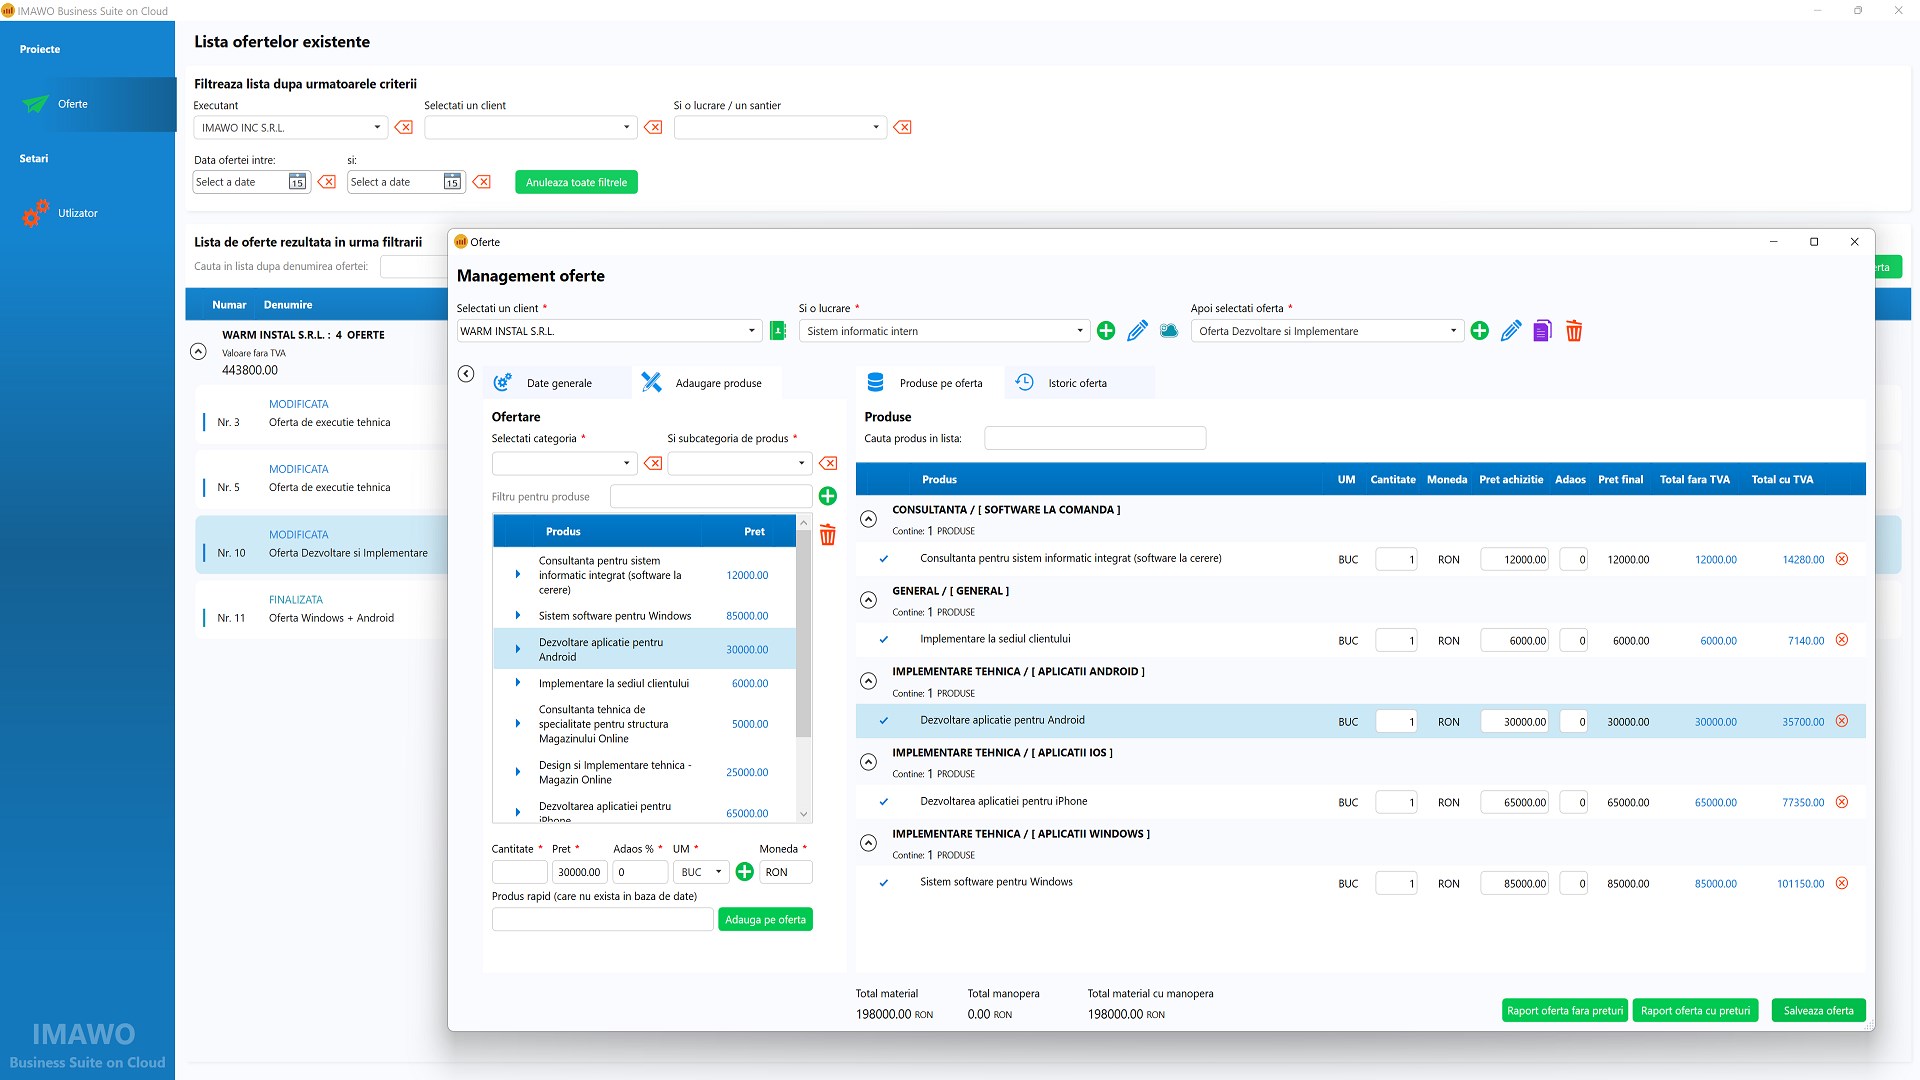Delete the selected offer with trash icon
The image size is (1920, 1080).
click(1574, 331)
